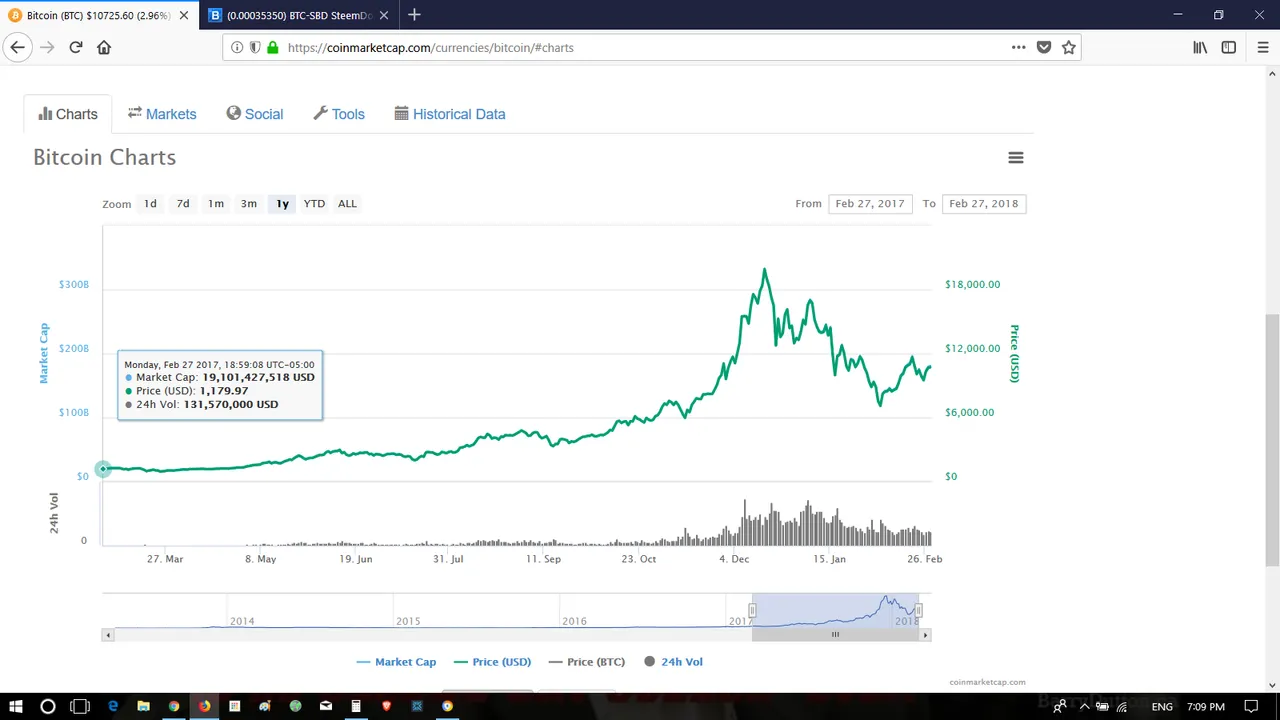Switch to Firefox on the taskbar
Image resolution: width=1280 pixels, height=720 pixels.
[x=204, y=706]
